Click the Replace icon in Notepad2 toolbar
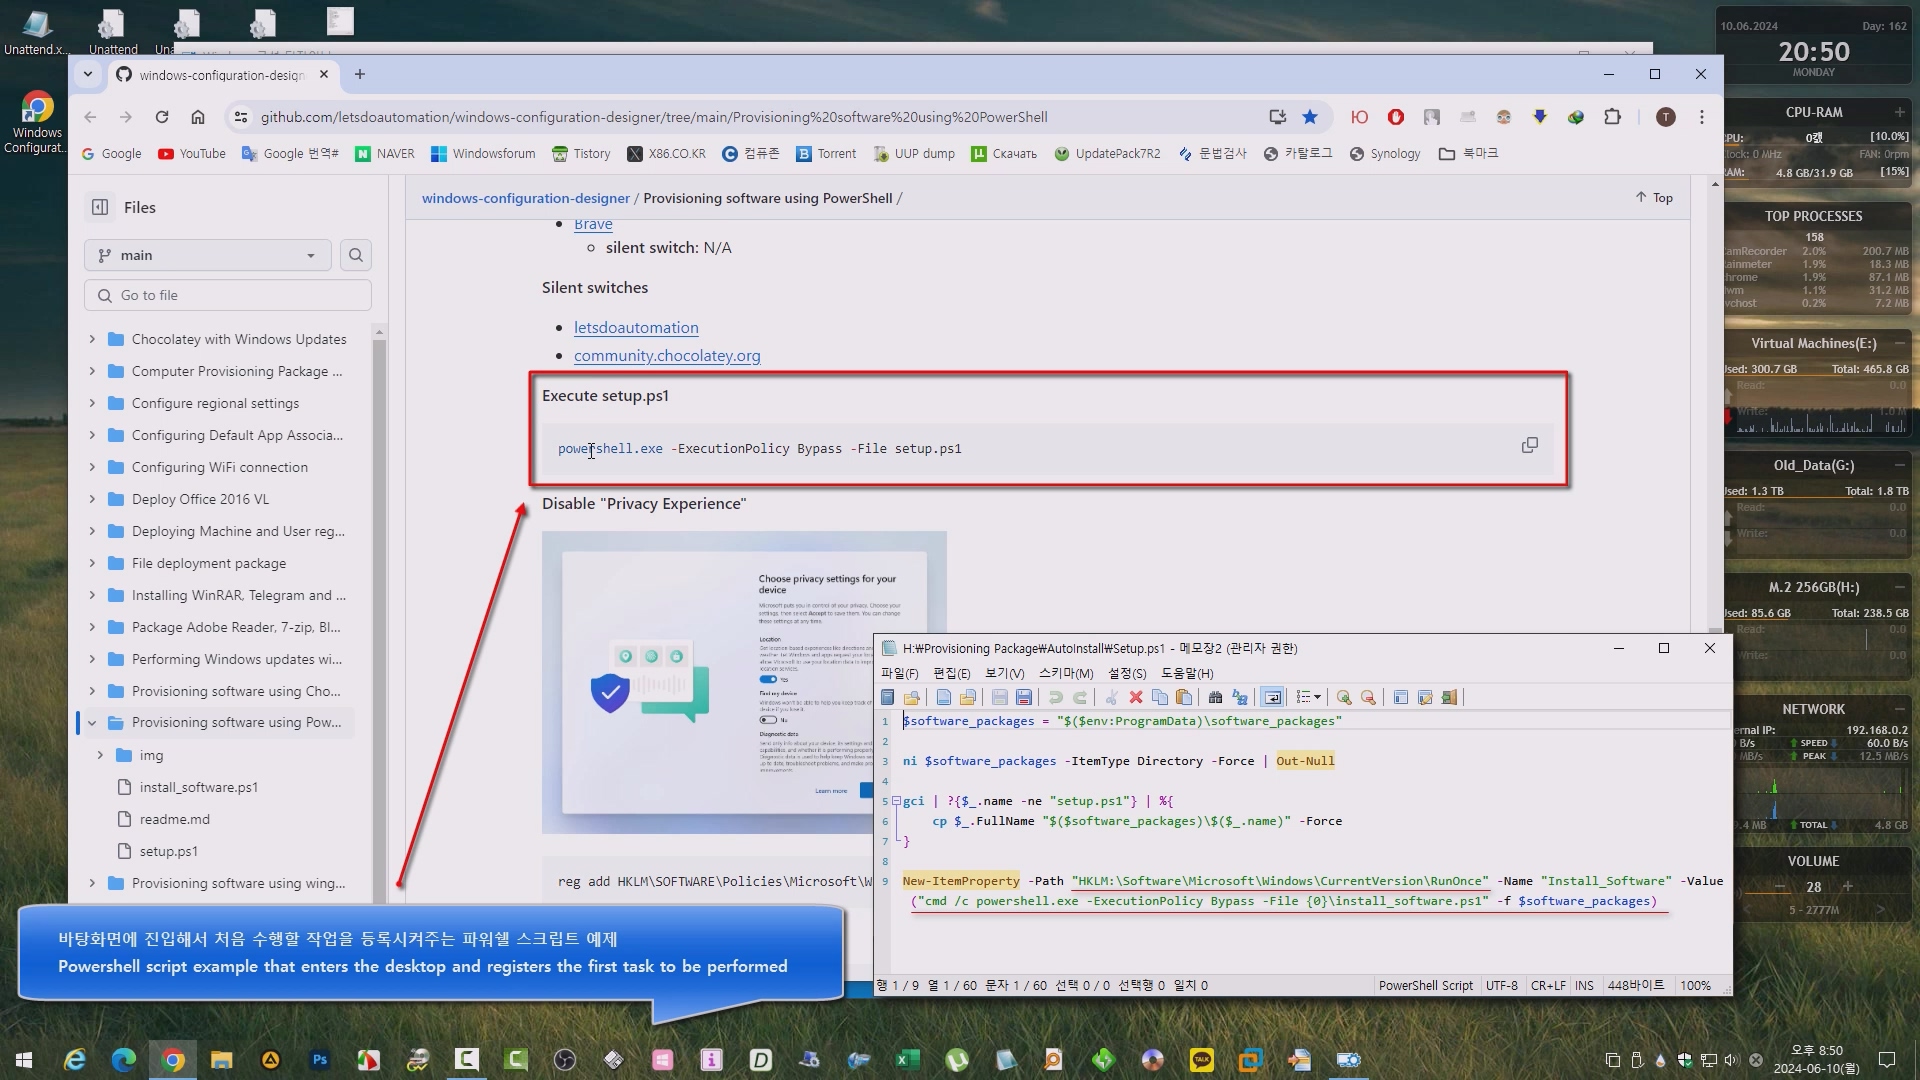The width and height of the screenshot is (1920, 1080). click(1240, 697)
